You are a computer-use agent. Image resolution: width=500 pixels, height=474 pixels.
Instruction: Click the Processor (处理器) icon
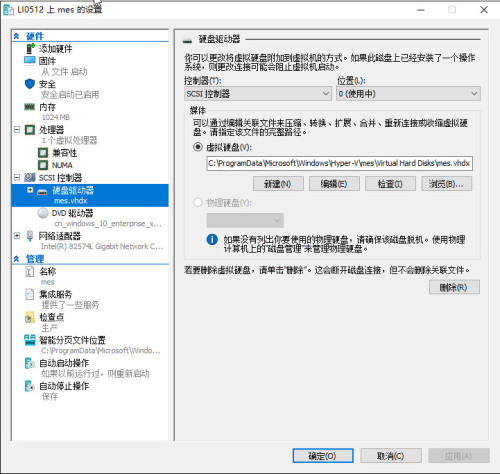tap(30, 130)
